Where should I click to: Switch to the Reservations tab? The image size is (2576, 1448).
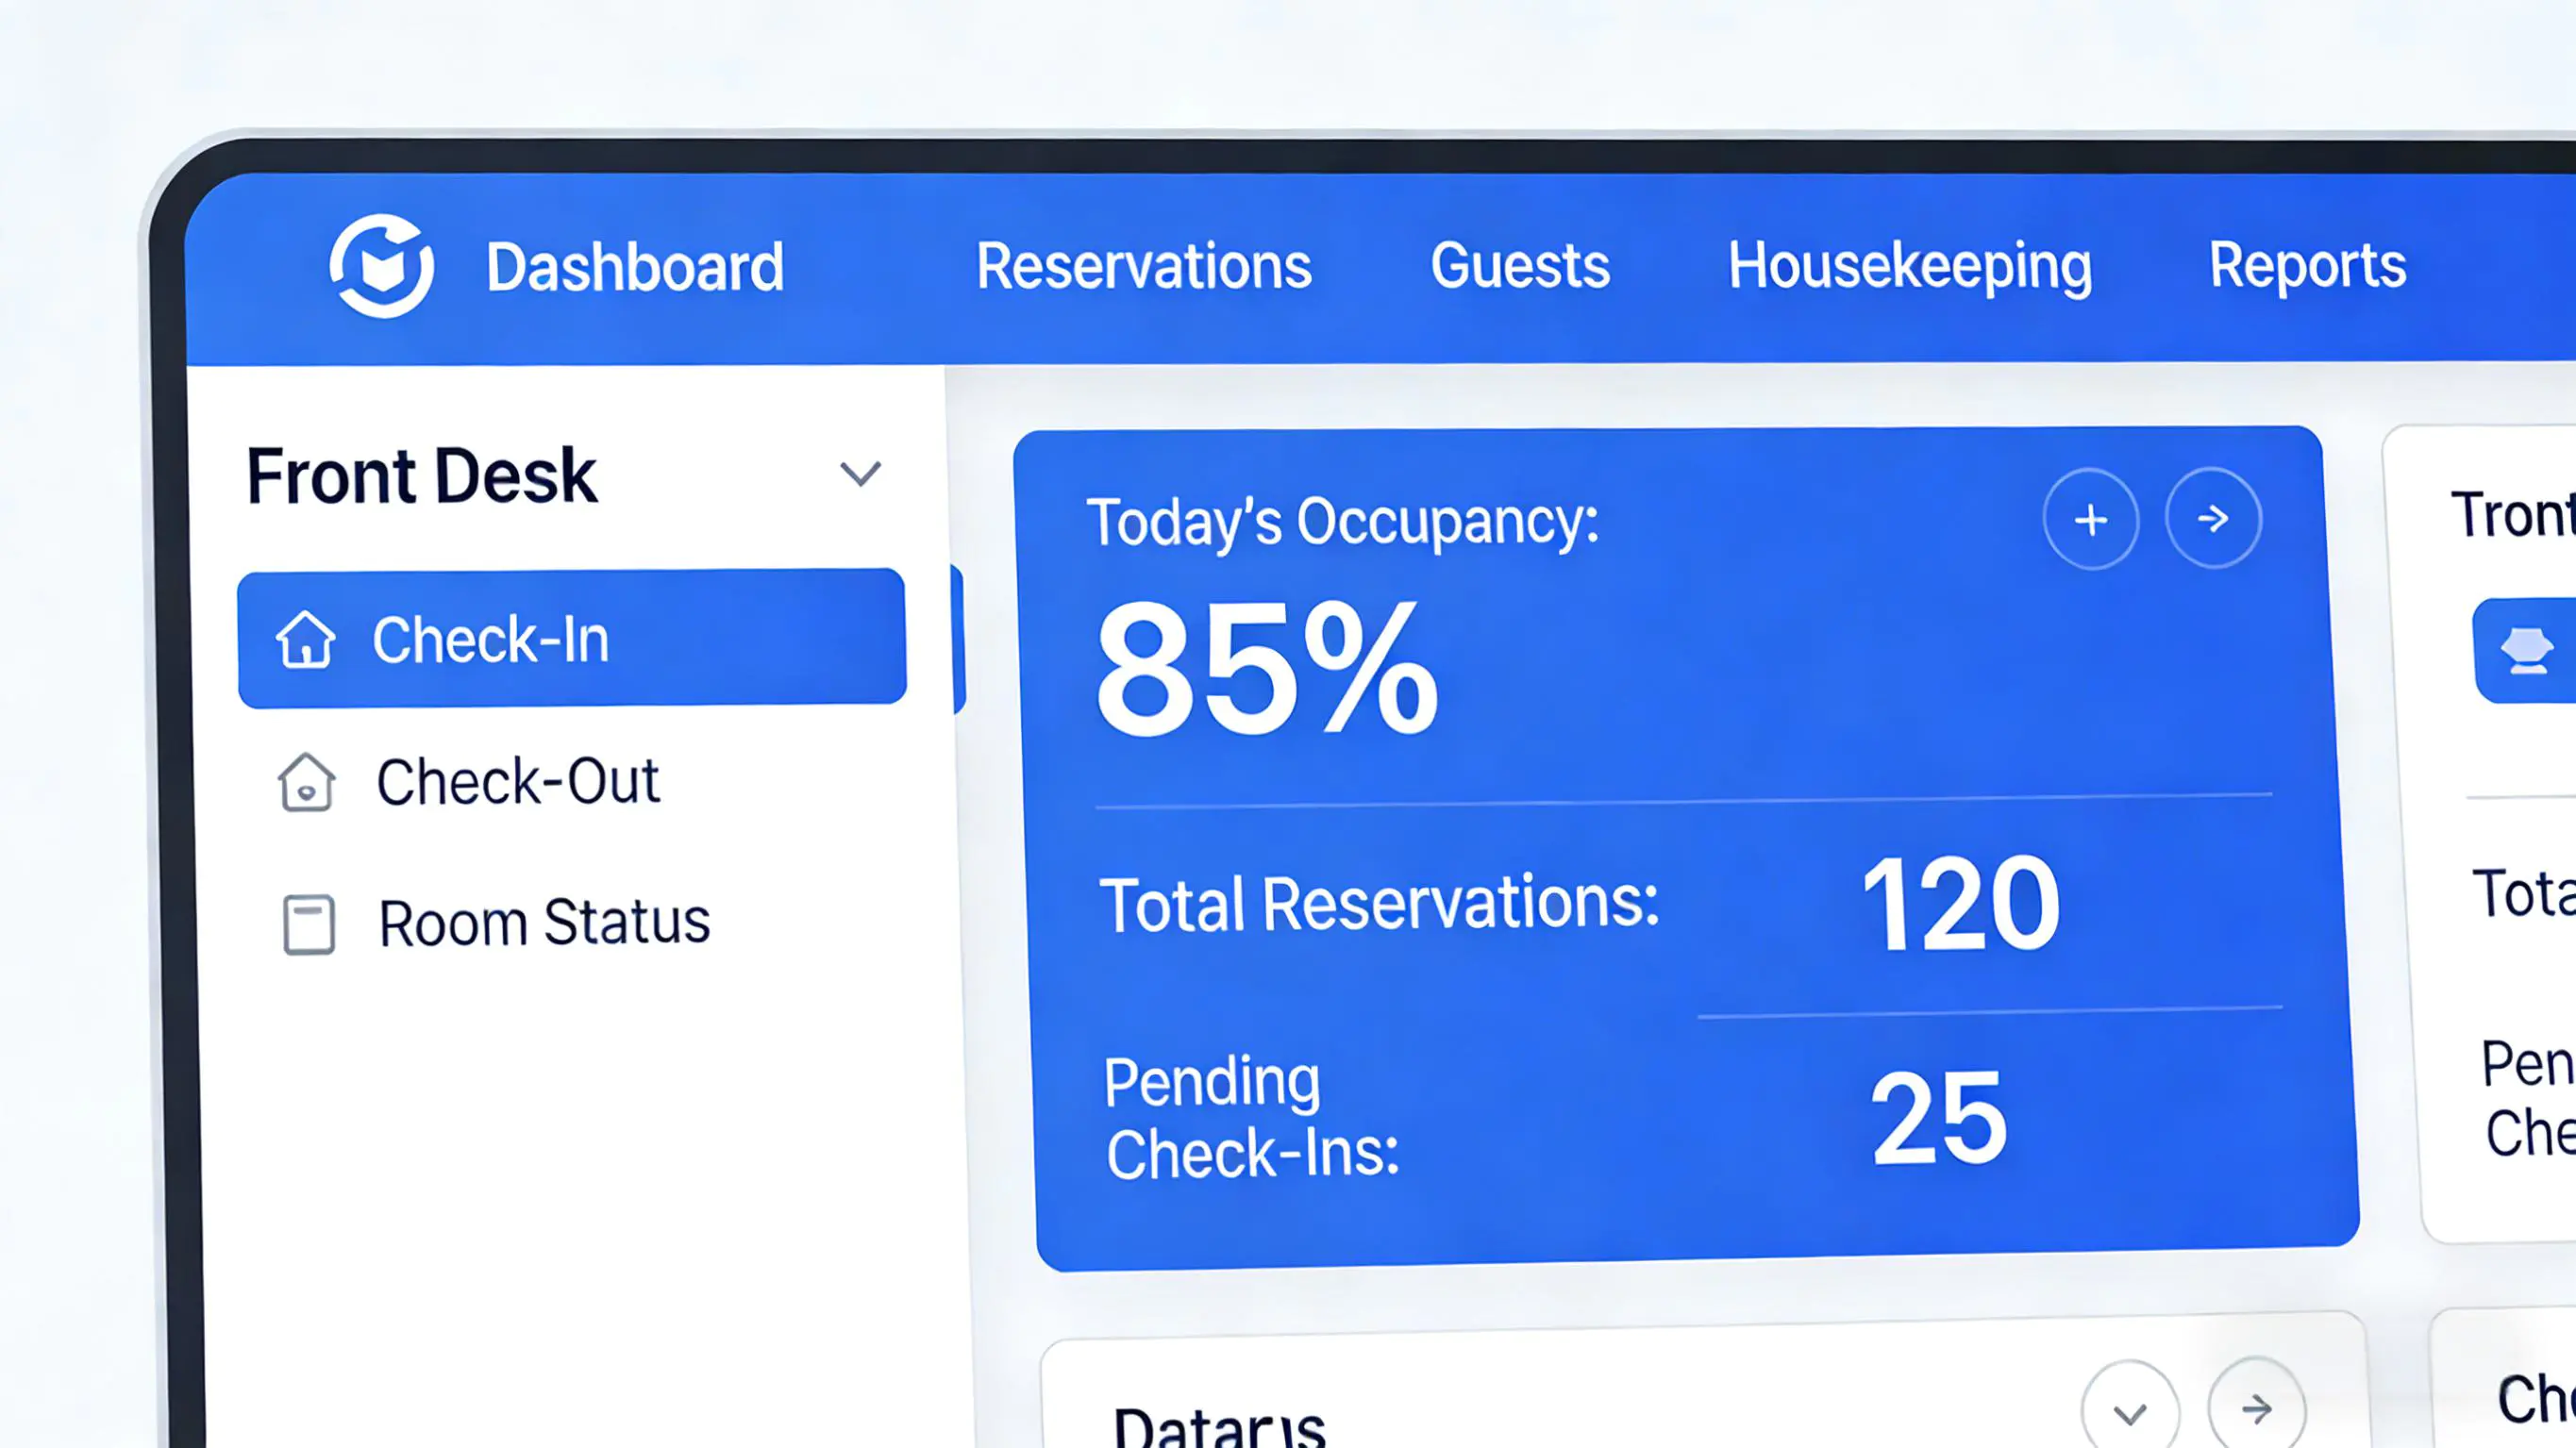click(x=1143, y=266)
